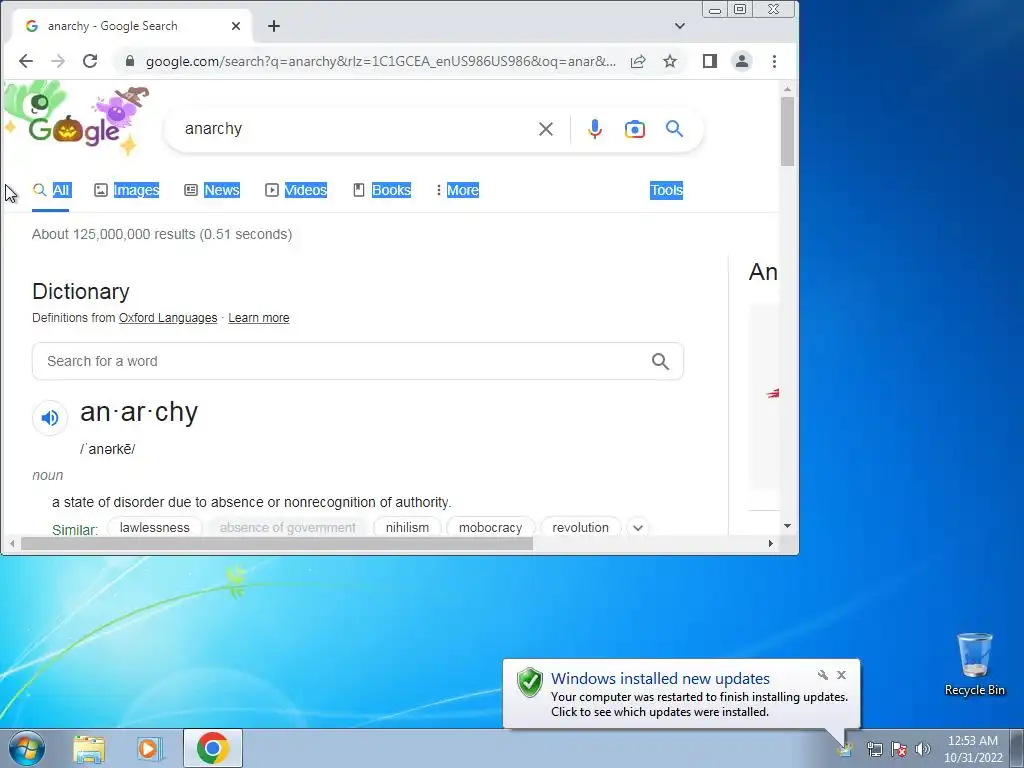Close the Windows update balloon
Screen dimensions: 1024x768
[x=841, y=675]
